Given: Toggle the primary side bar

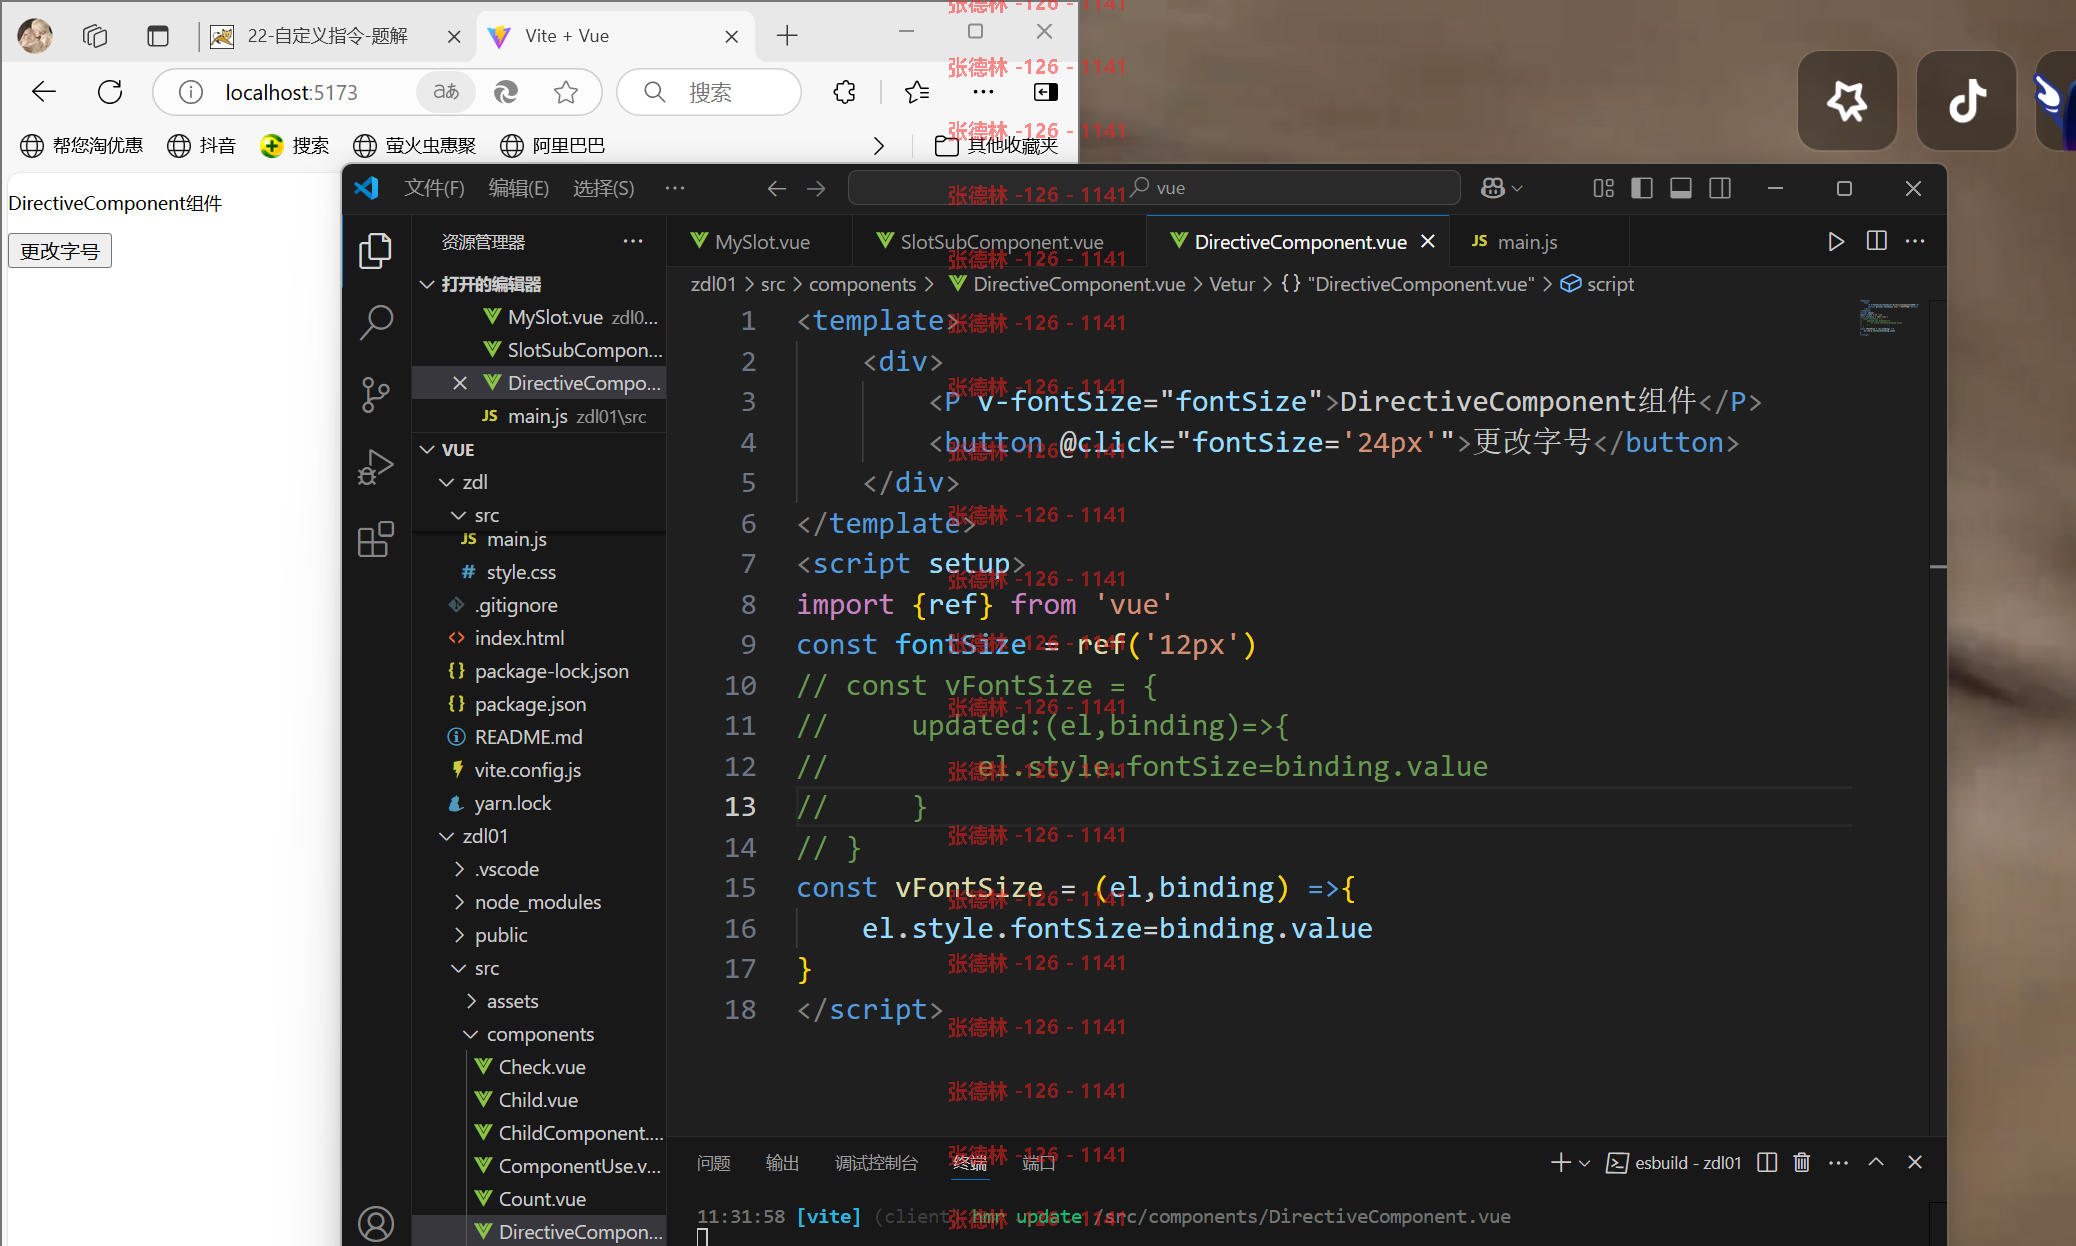Looking at the screenshot, I should click(1642, 188).
